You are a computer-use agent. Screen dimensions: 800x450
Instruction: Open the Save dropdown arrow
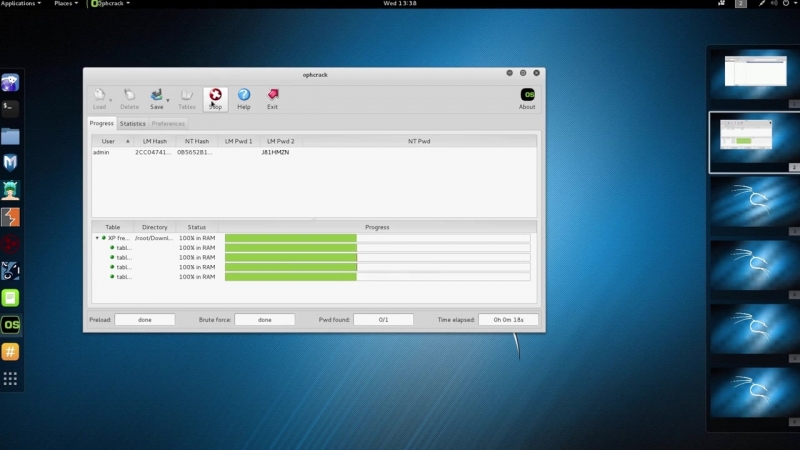(x=168, y=100)
